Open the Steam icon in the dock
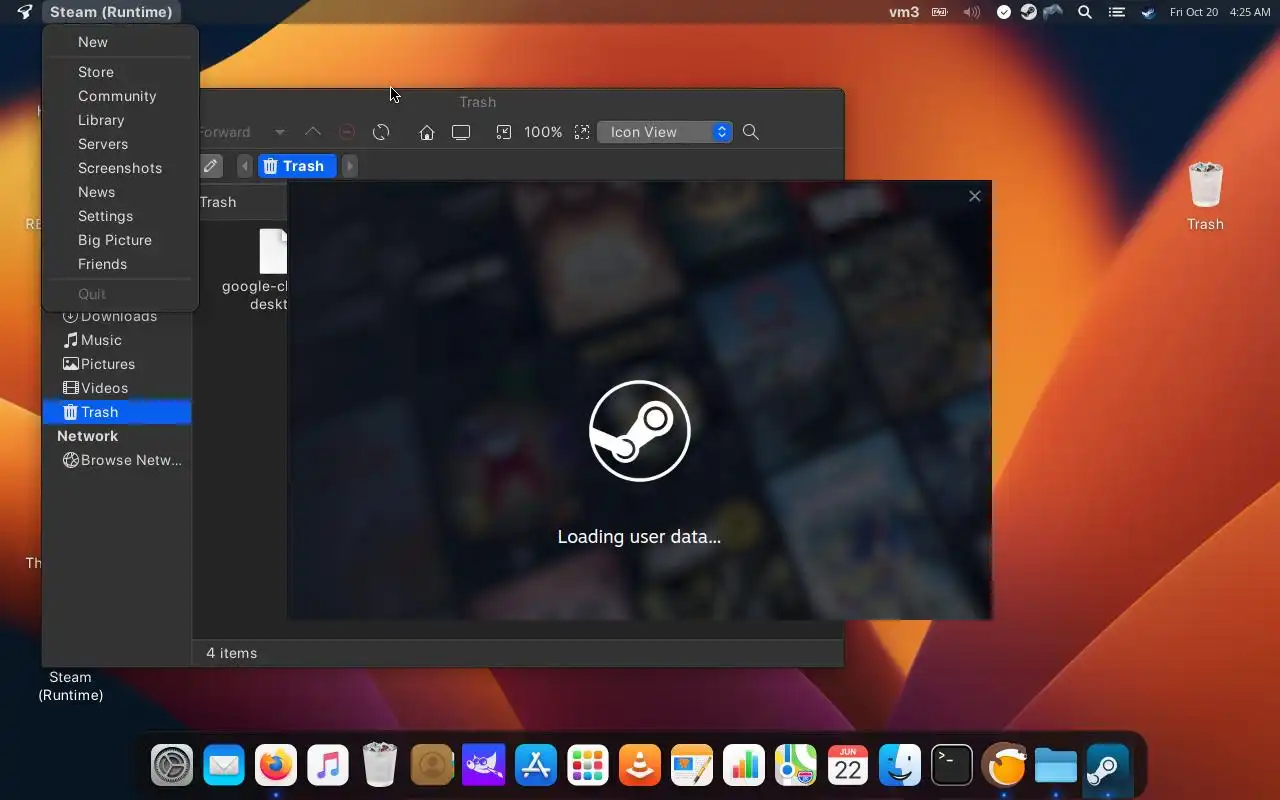Viewport: 1280px width, 800px height. [x=1108, y=767]
